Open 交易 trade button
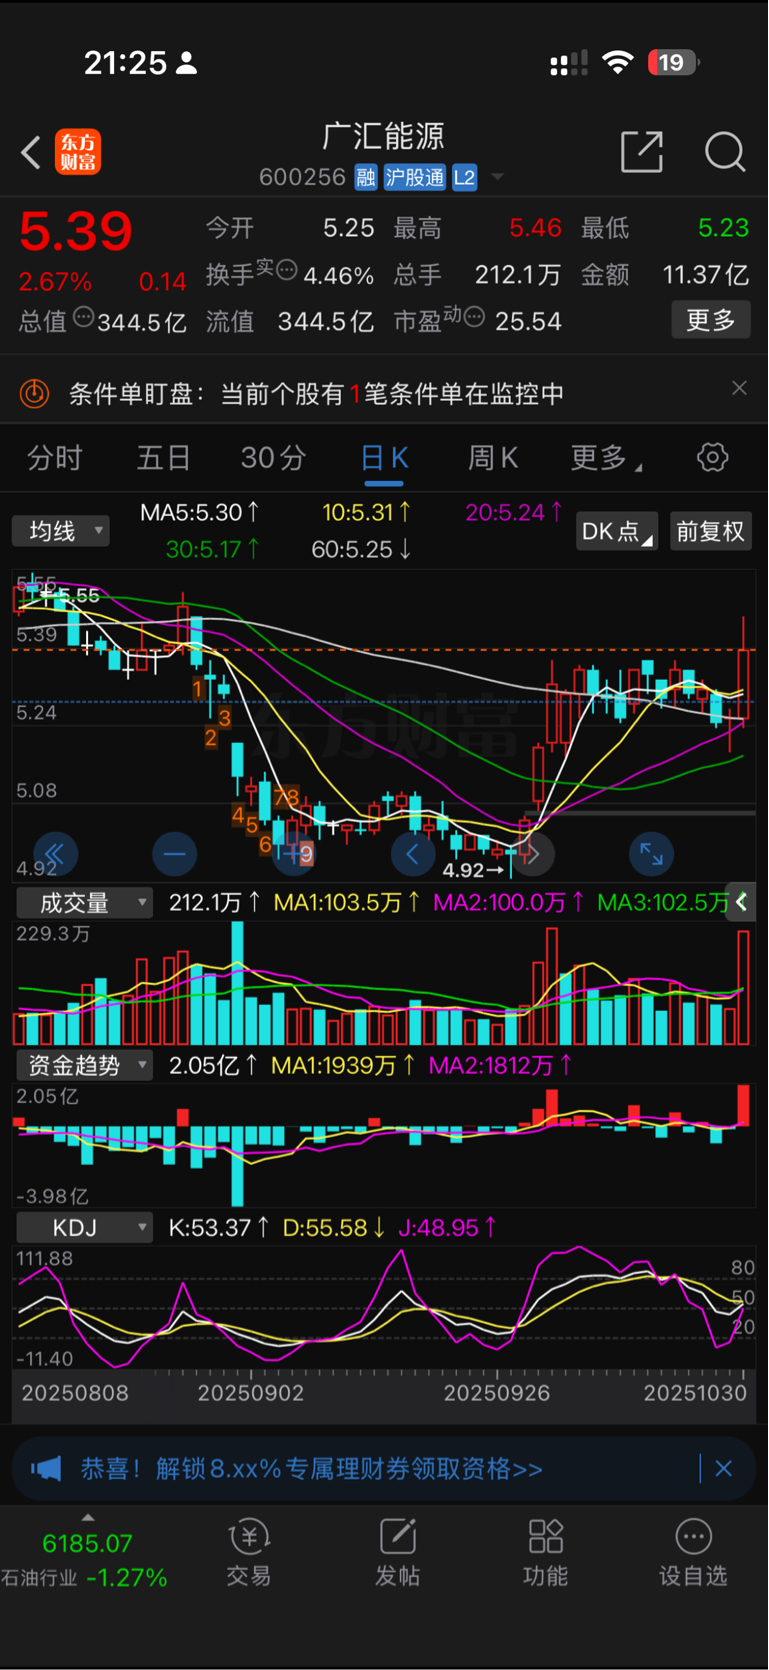 pyautogui.click(x=249, y=1553)
